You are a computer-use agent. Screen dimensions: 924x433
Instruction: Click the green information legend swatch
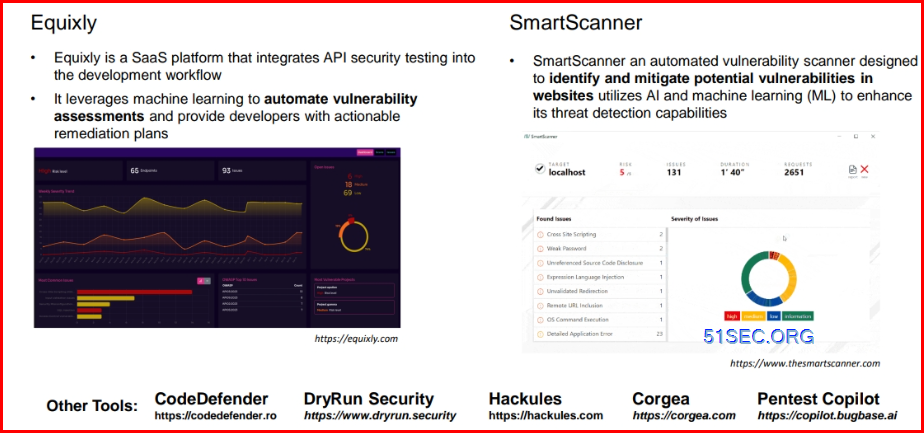click(798, 316)
